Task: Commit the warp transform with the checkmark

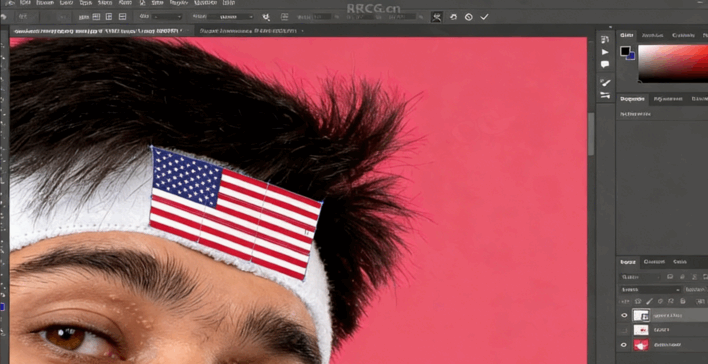Action: point(484,17)
